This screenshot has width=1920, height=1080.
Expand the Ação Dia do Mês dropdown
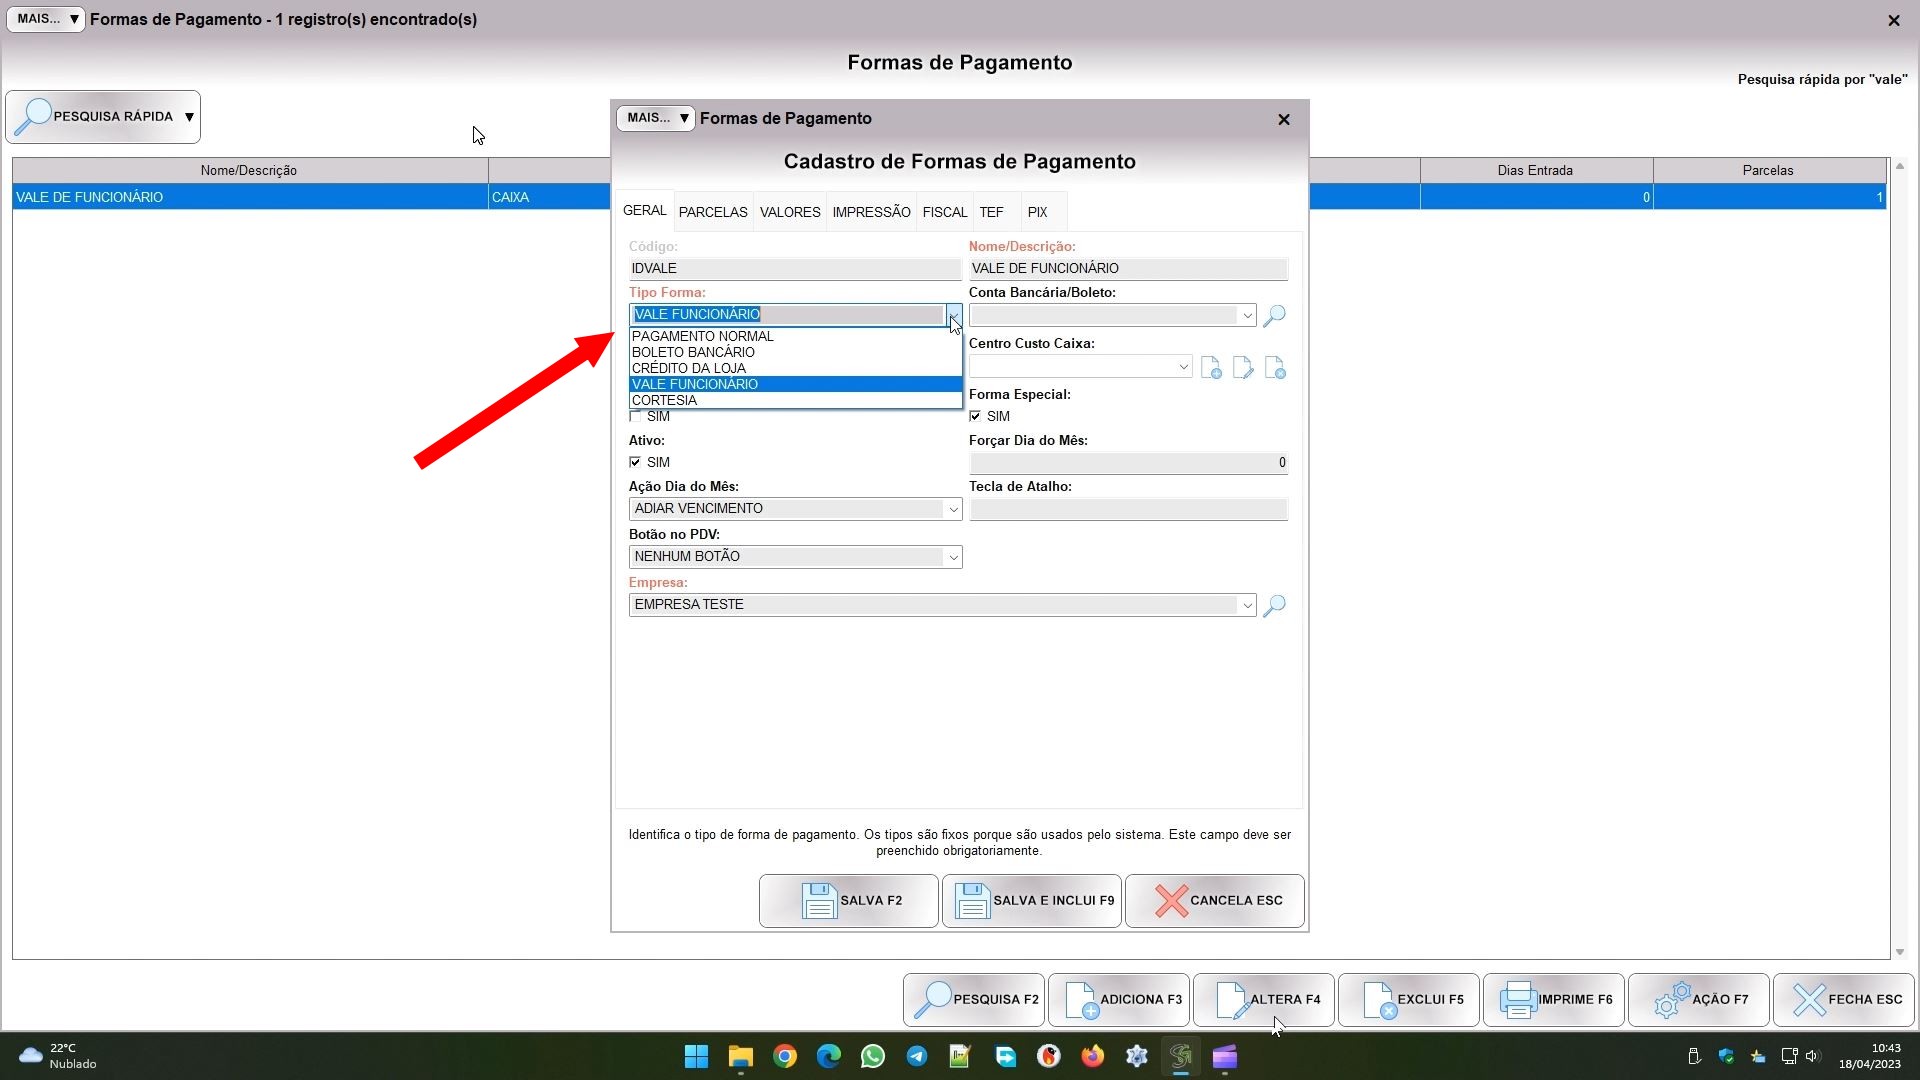coord(953,509)
